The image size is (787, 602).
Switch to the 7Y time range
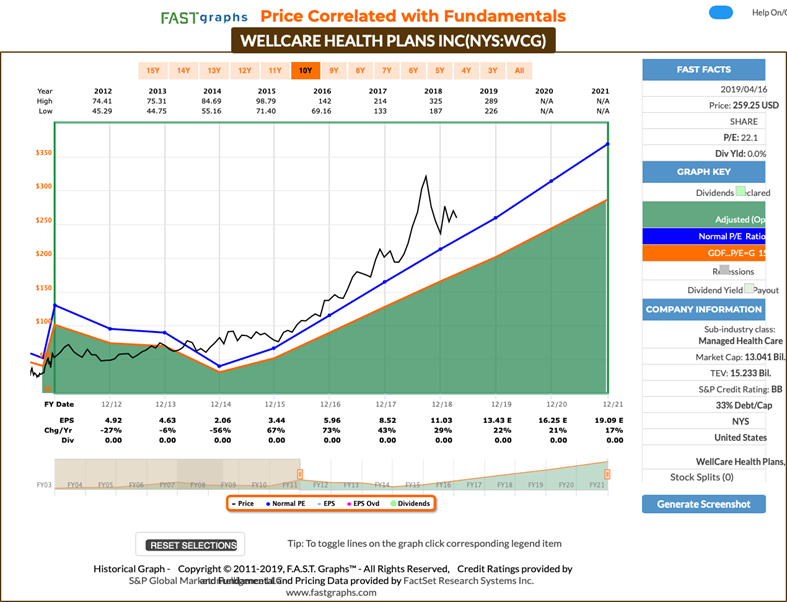(387, 70)
